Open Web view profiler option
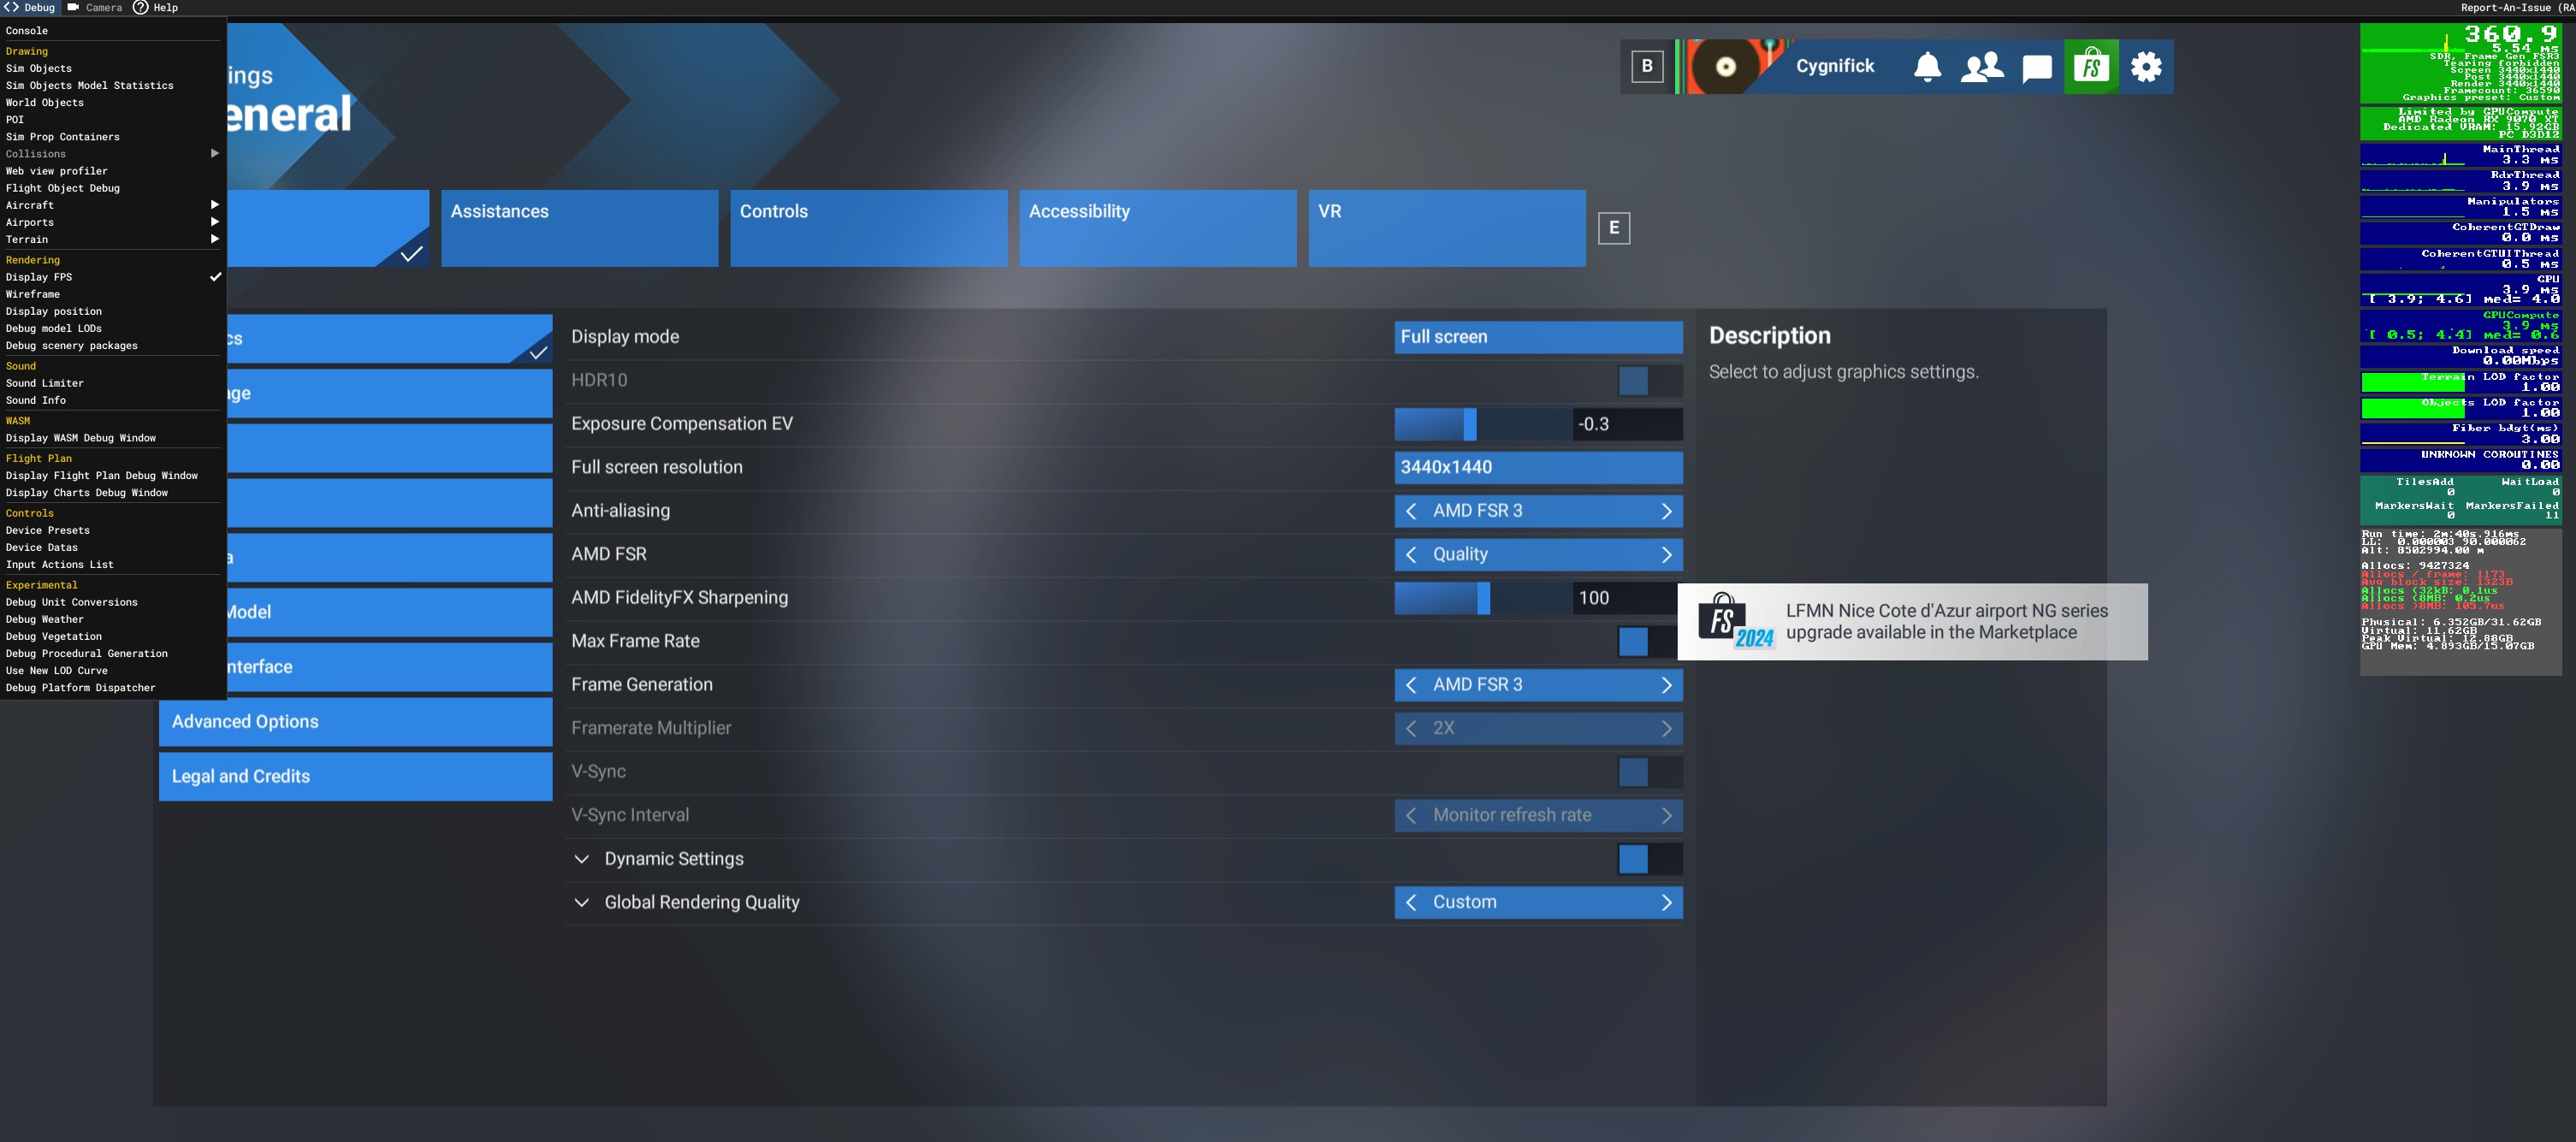Viewport: 2576px width, 1142px height. coord(113,171)
